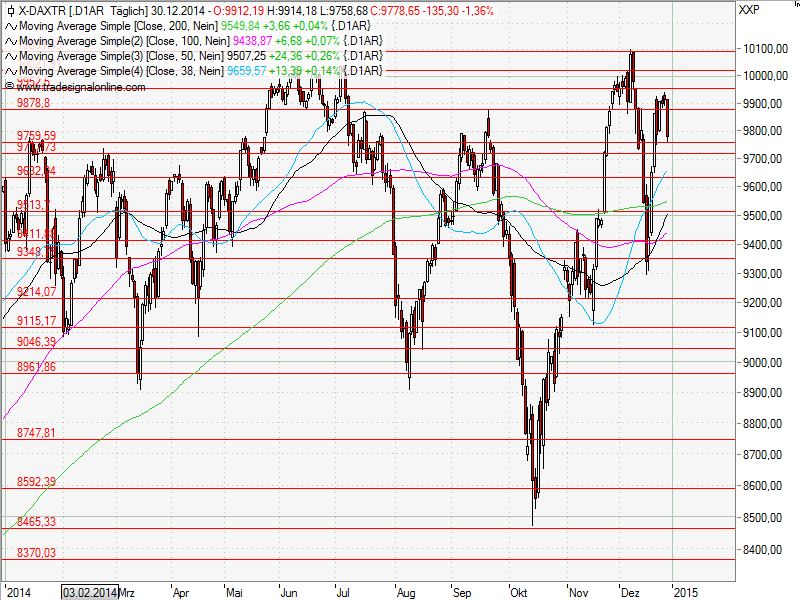Select the date field showing 03.02.2014
800x600 pixels.
pyautogui.click(x=89, y=592)
